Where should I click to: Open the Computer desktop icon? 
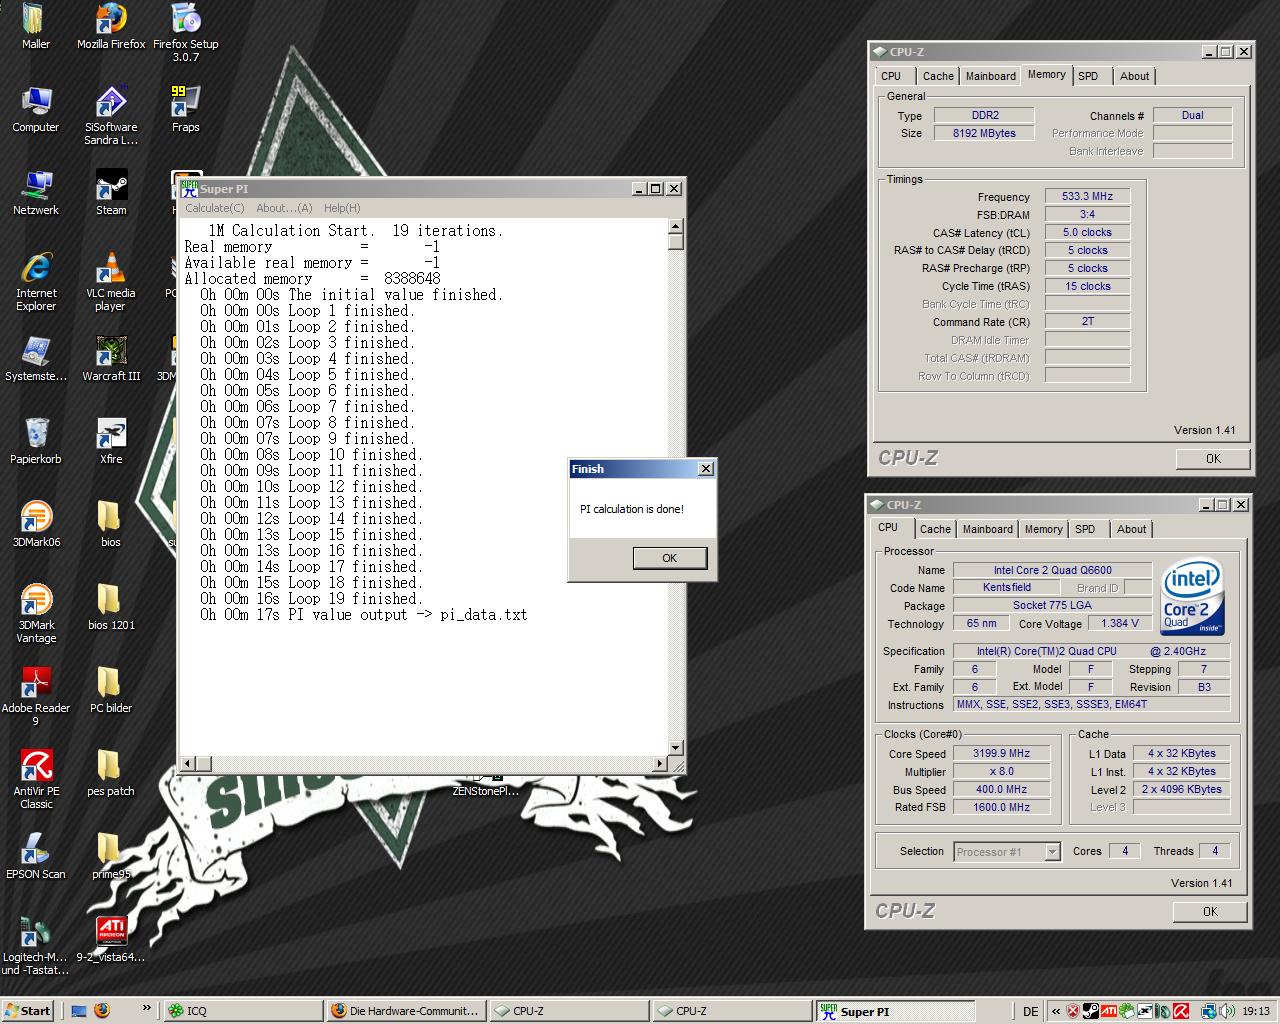pyautogui.click(x=36, y=110)
